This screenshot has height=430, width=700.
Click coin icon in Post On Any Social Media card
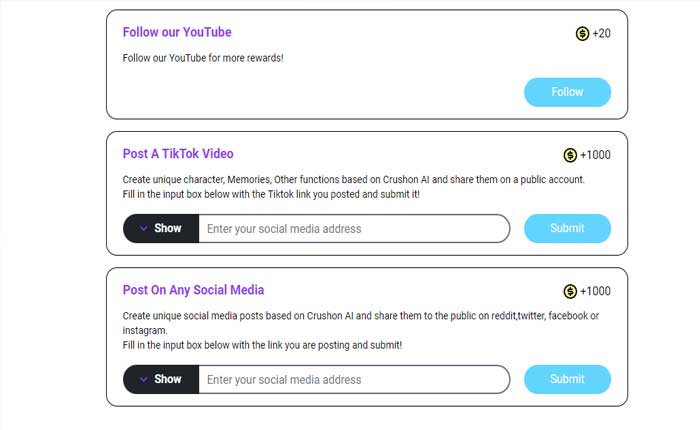pos(570,291)
